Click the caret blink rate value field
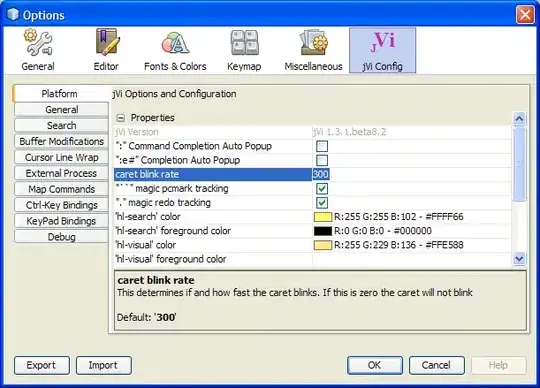The height and width of the screenshot is (388, 540). tap(412, 174)
